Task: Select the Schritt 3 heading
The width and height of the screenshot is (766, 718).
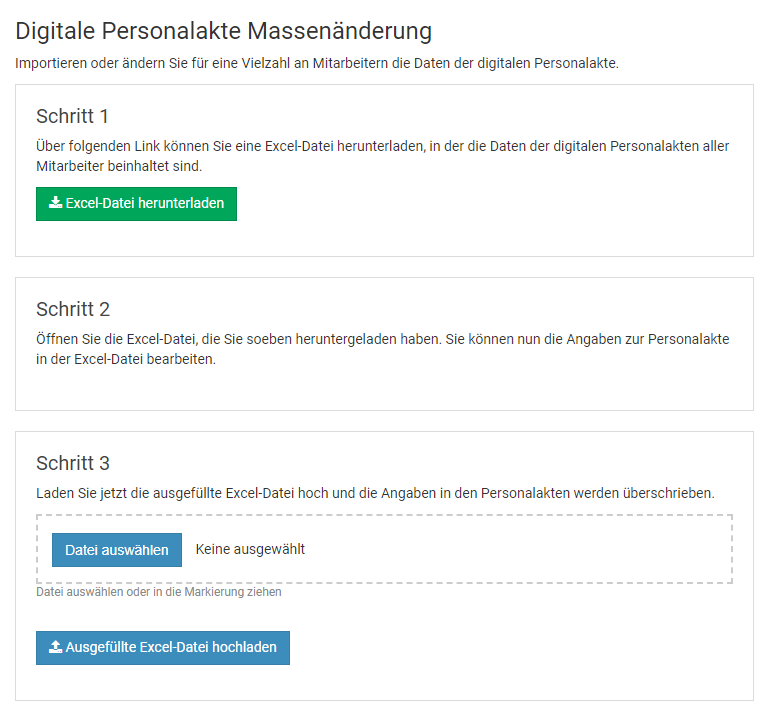Action: (x=73, y=463)
